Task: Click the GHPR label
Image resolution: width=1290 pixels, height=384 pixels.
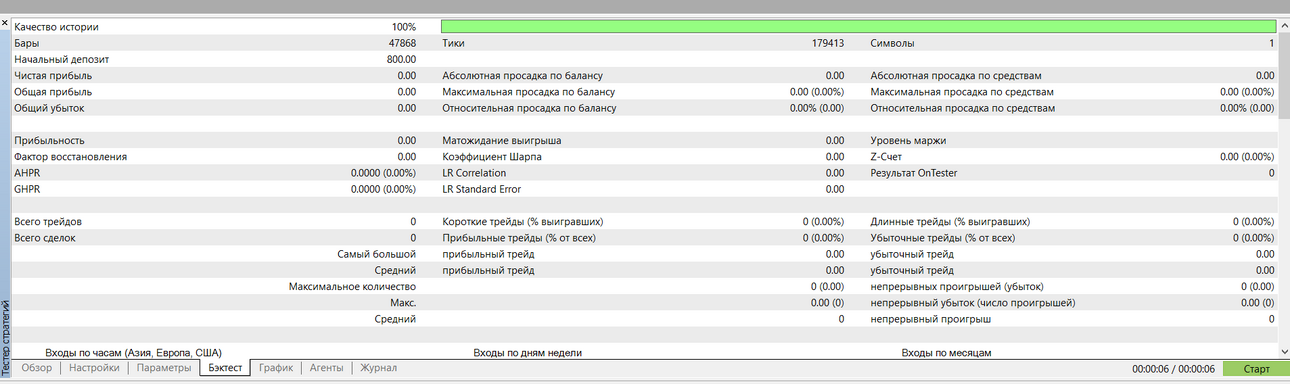Action: coord(27,188)
